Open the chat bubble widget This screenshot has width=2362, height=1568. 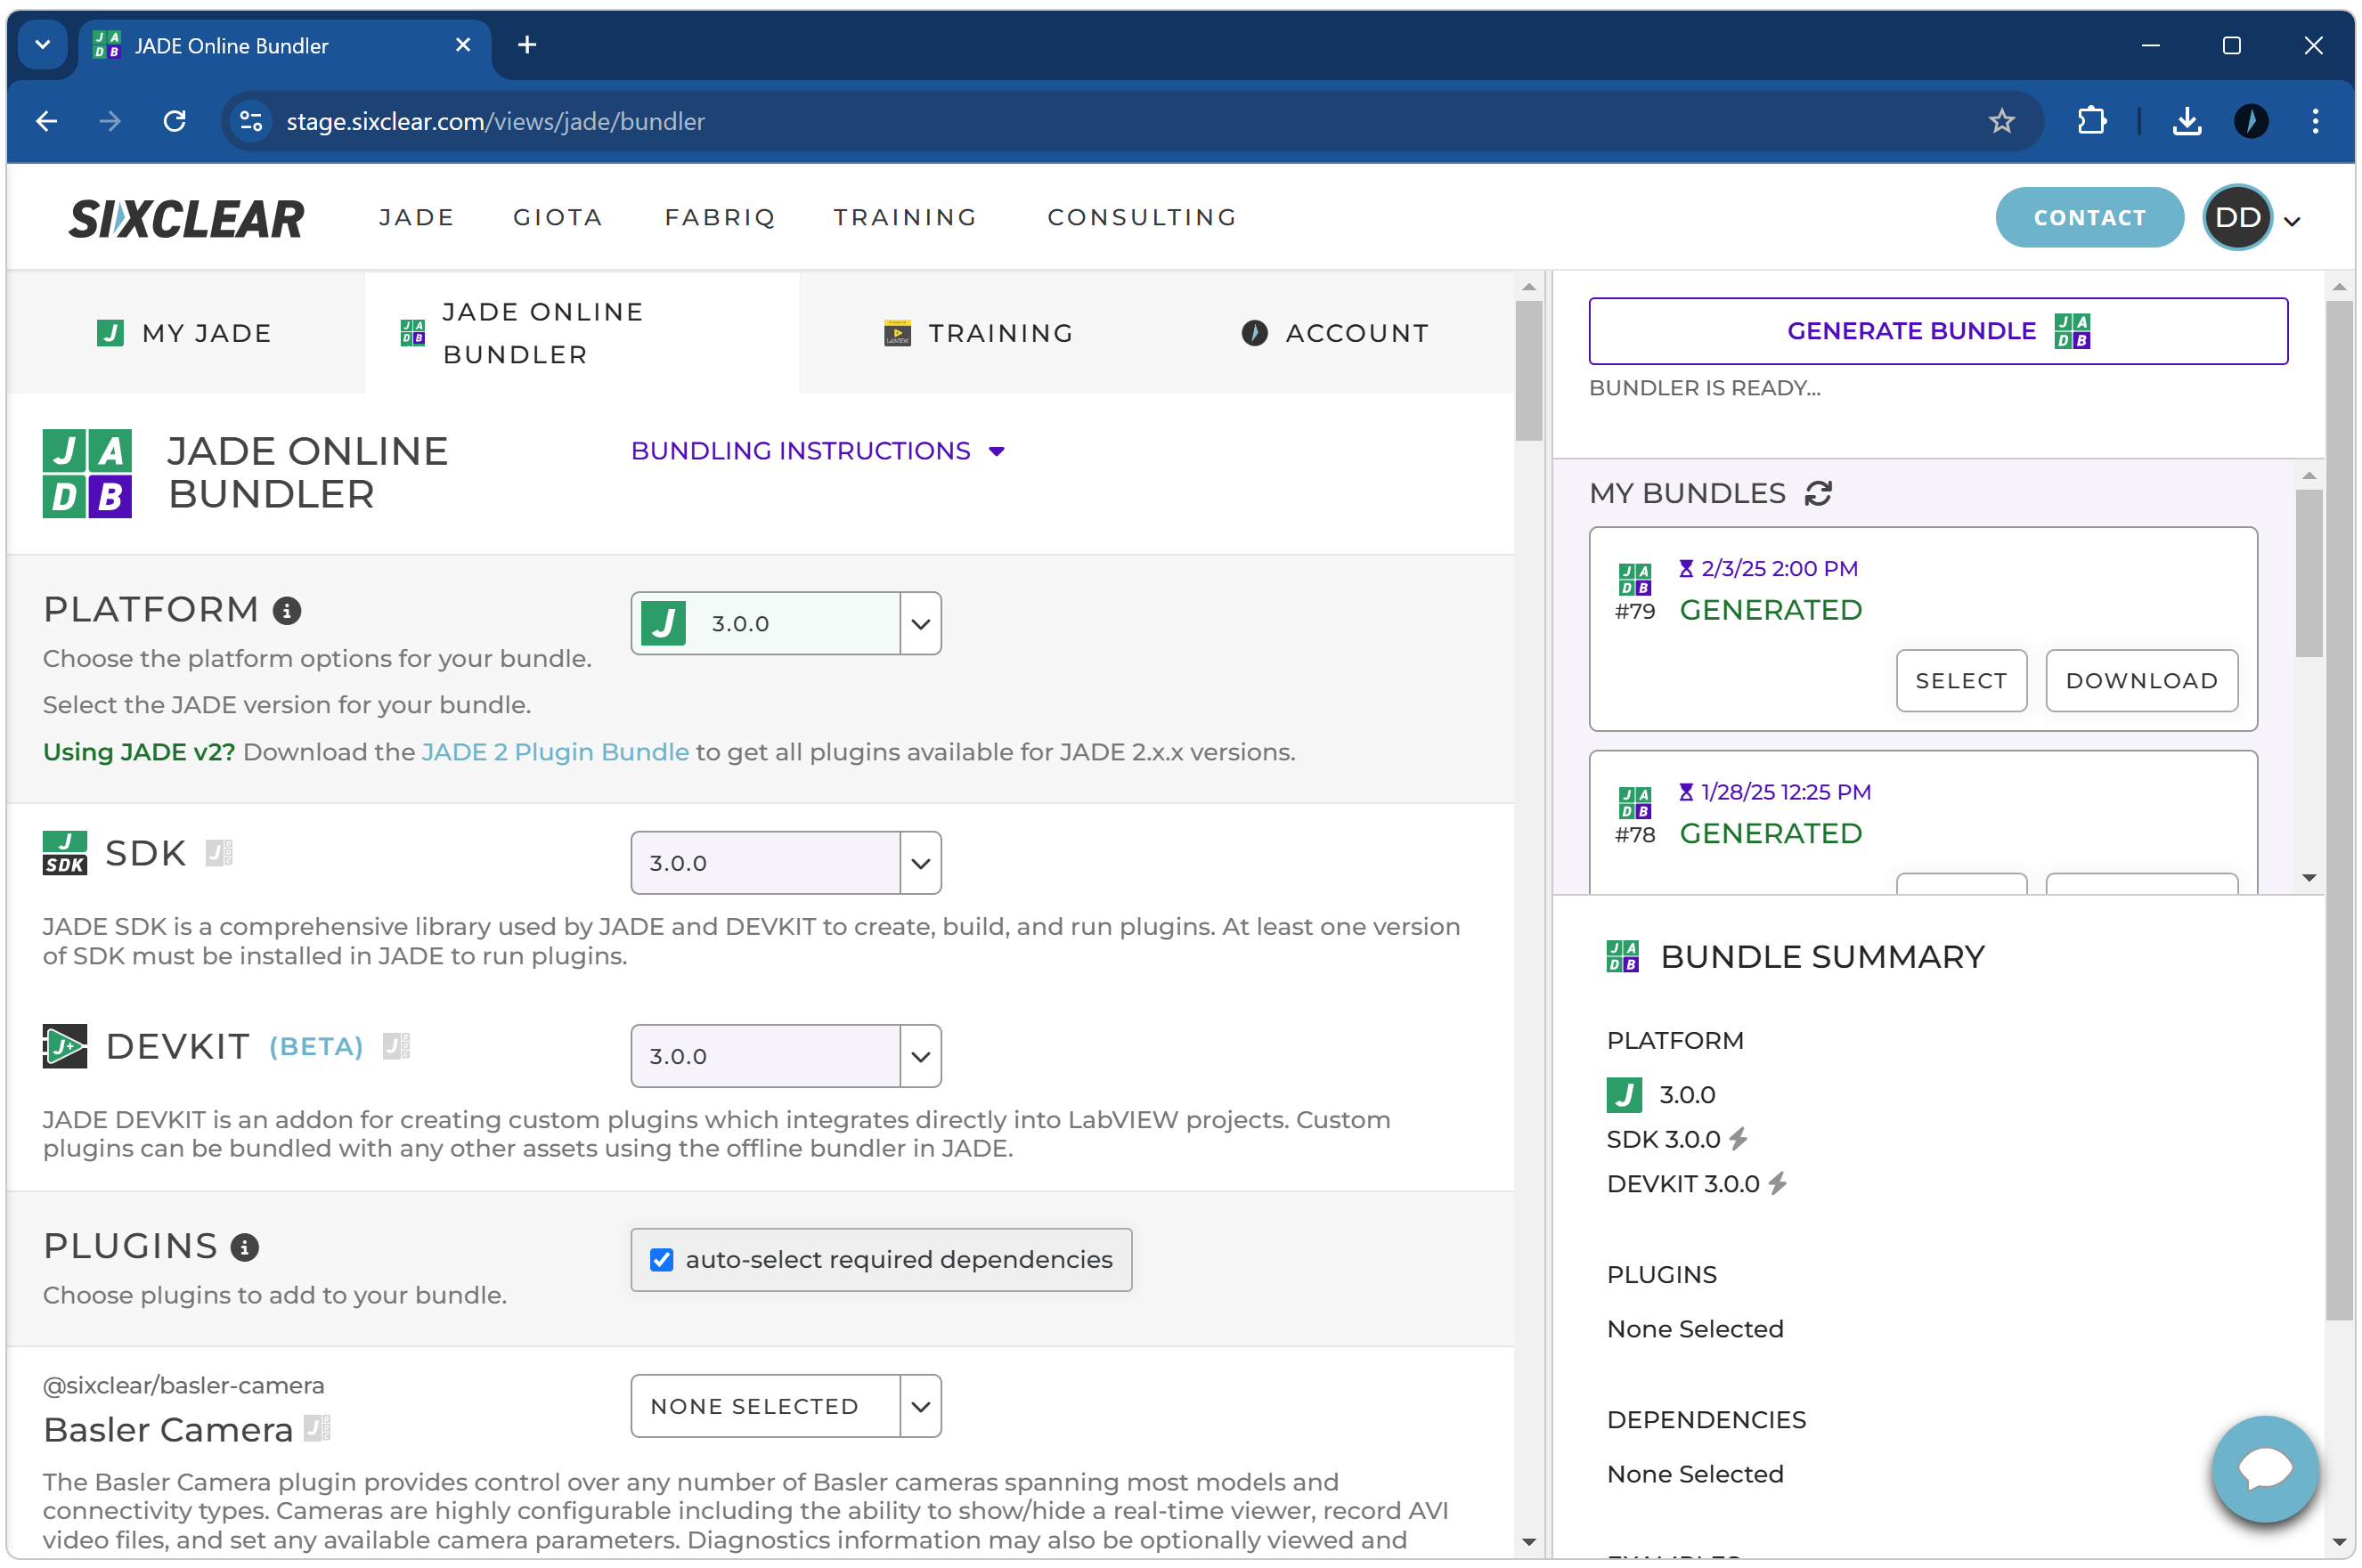tap(2264, 1468)
